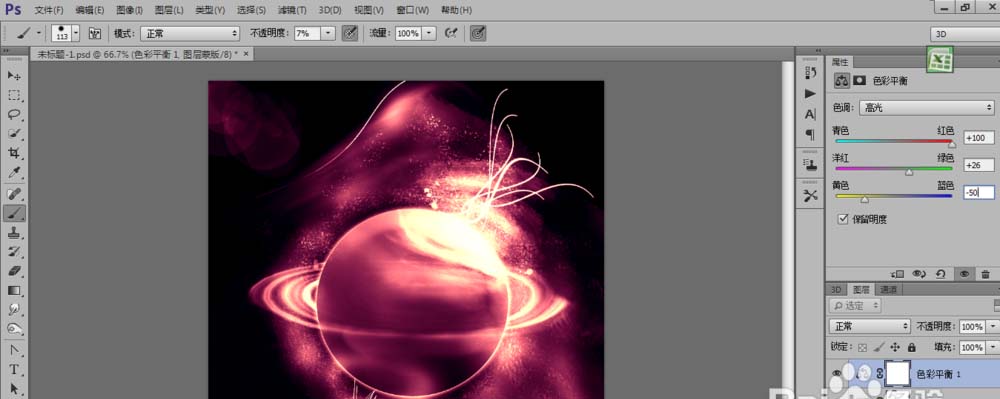This screenshot has height=399, width=1000.
Task: Toggle lock all
Action: coord(911,347)
